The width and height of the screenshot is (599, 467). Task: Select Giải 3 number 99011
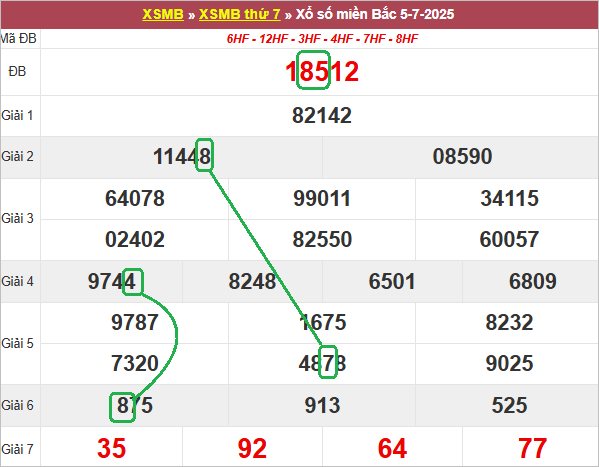tap(322, 198)
